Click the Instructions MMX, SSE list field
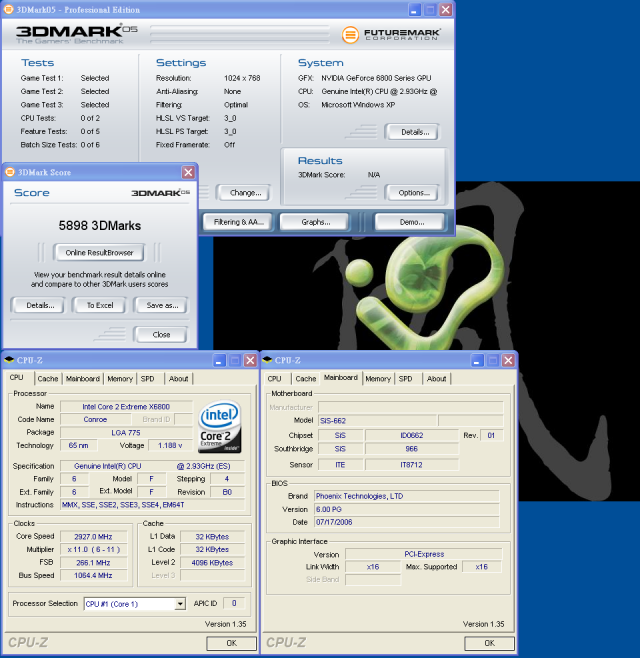This screenshot has width=640, height=658. 152,505
